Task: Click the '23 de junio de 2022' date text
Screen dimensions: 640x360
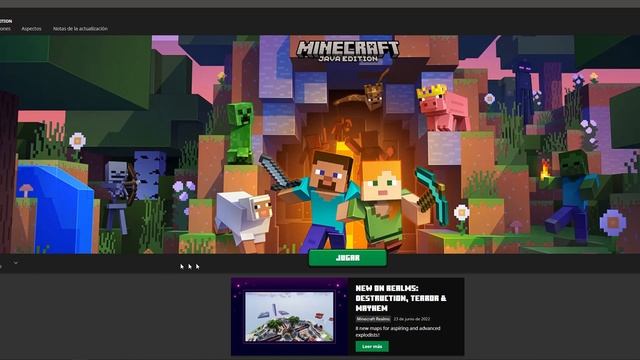Action: pos(411,319)
